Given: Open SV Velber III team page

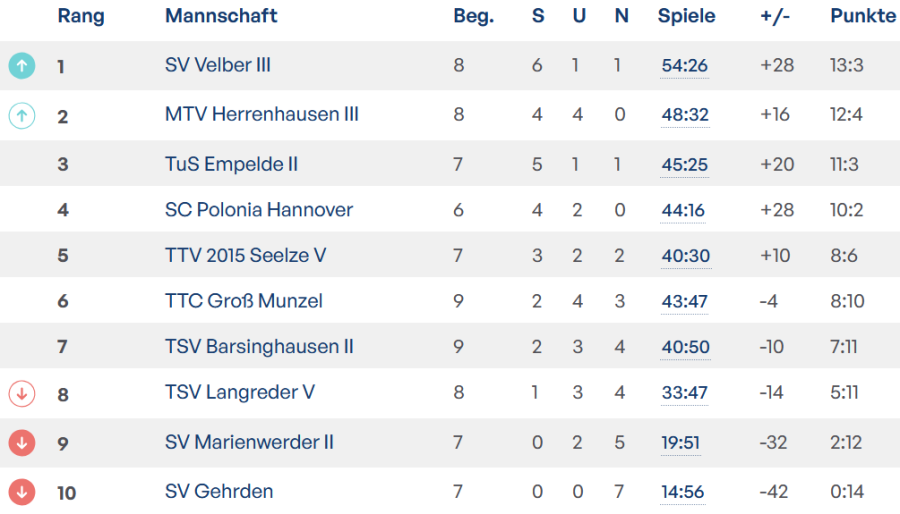Looking at the screenshot, I should click(218, 65).
